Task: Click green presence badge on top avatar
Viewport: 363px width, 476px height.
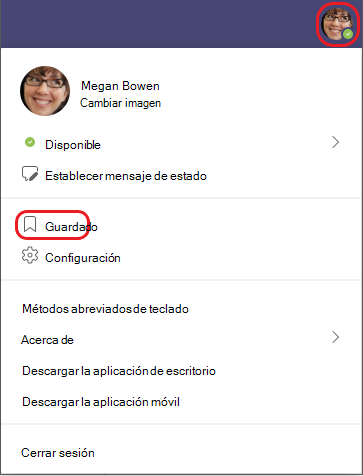Action: click(x=348, y=34)
